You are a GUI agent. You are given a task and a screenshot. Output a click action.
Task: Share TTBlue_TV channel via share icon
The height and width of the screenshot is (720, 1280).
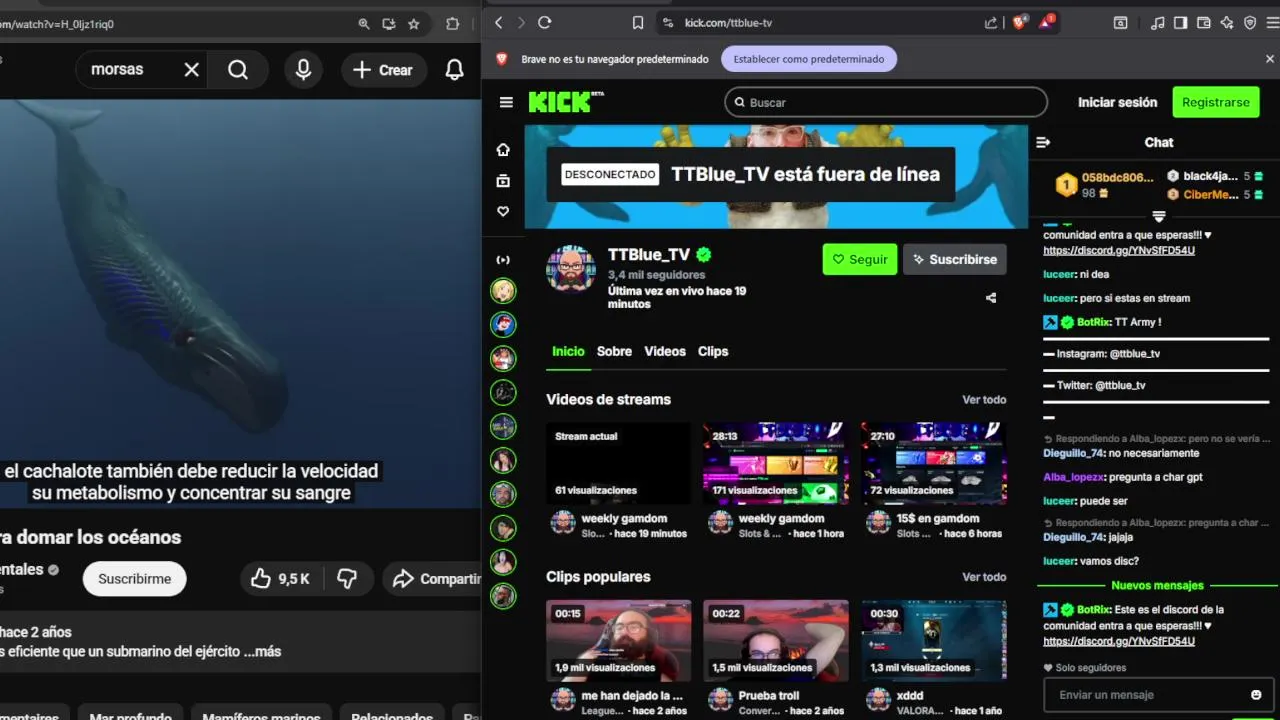991,298
